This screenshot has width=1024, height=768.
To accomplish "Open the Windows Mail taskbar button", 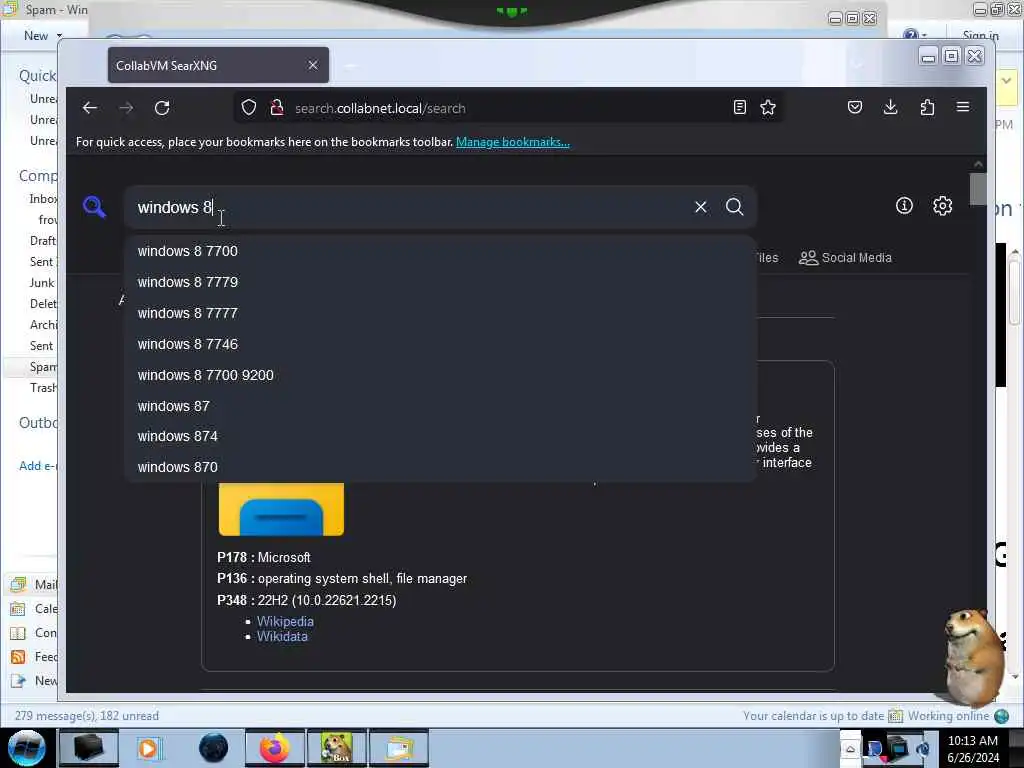I will (399, 748).
